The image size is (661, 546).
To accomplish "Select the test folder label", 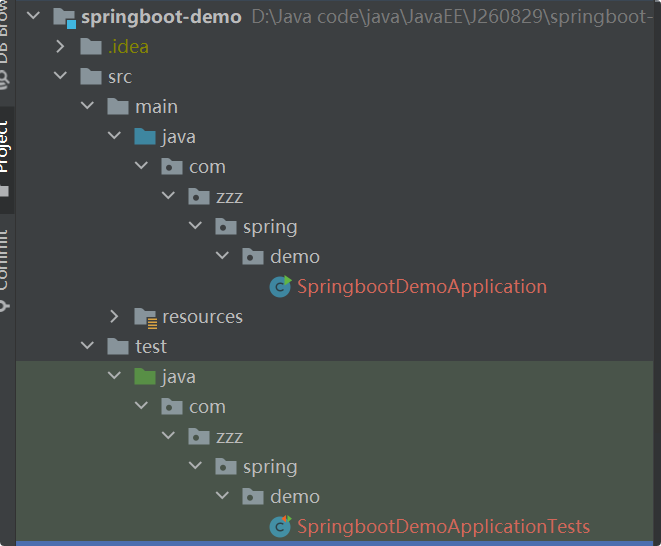I will tap(151, 347).
